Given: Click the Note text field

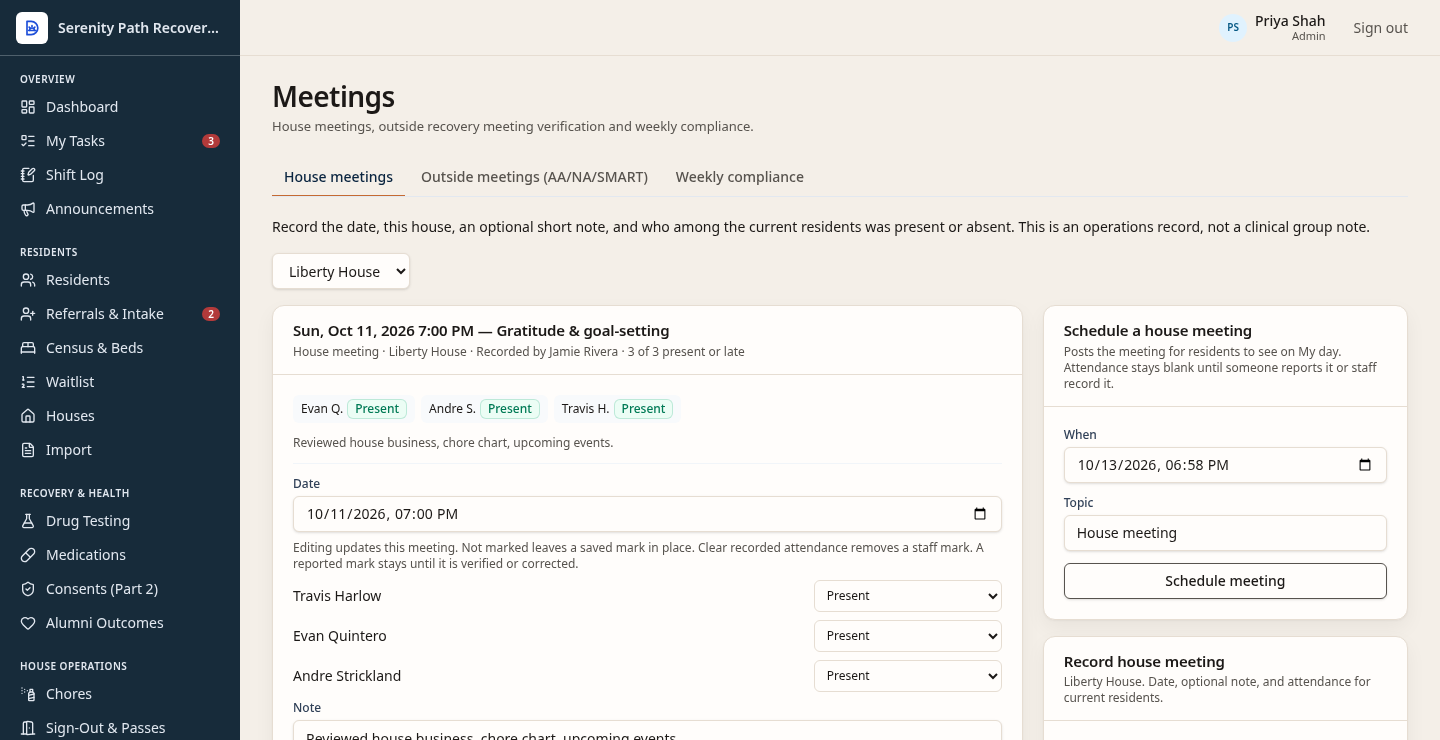Looking at the screenshot, I should point(647,731).
